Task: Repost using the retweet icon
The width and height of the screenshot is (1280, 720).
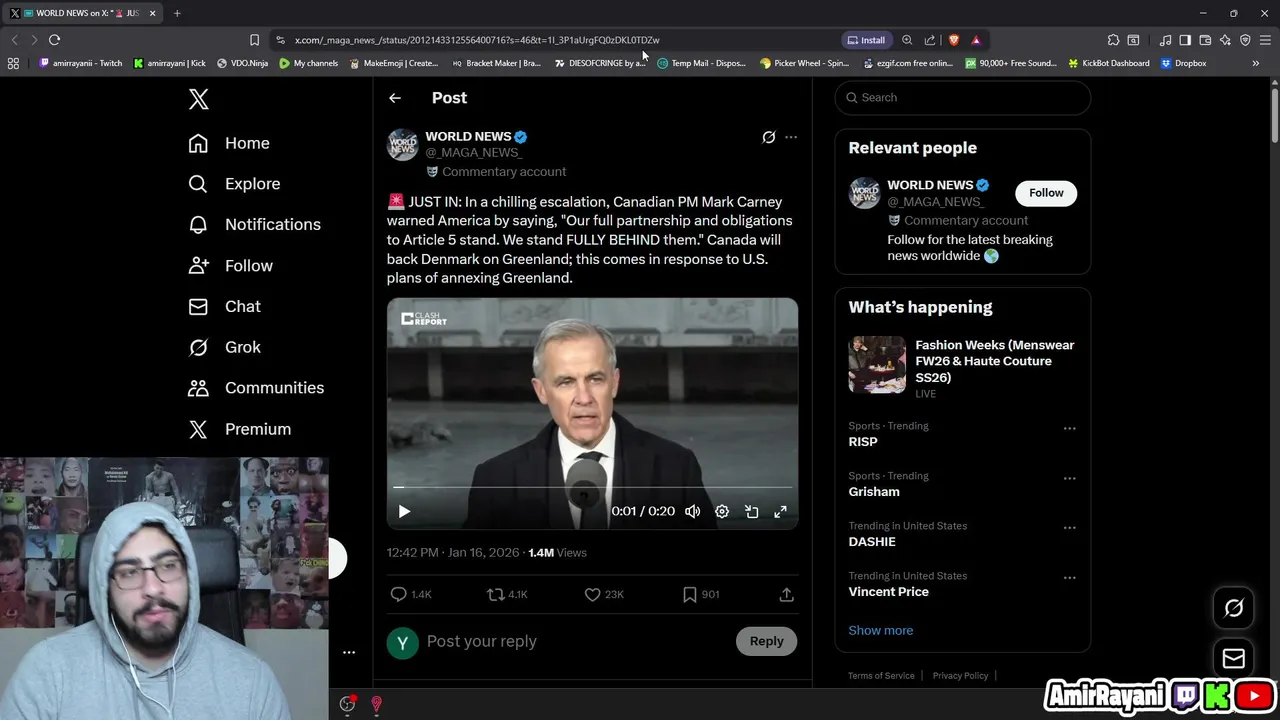Action: 495,594
